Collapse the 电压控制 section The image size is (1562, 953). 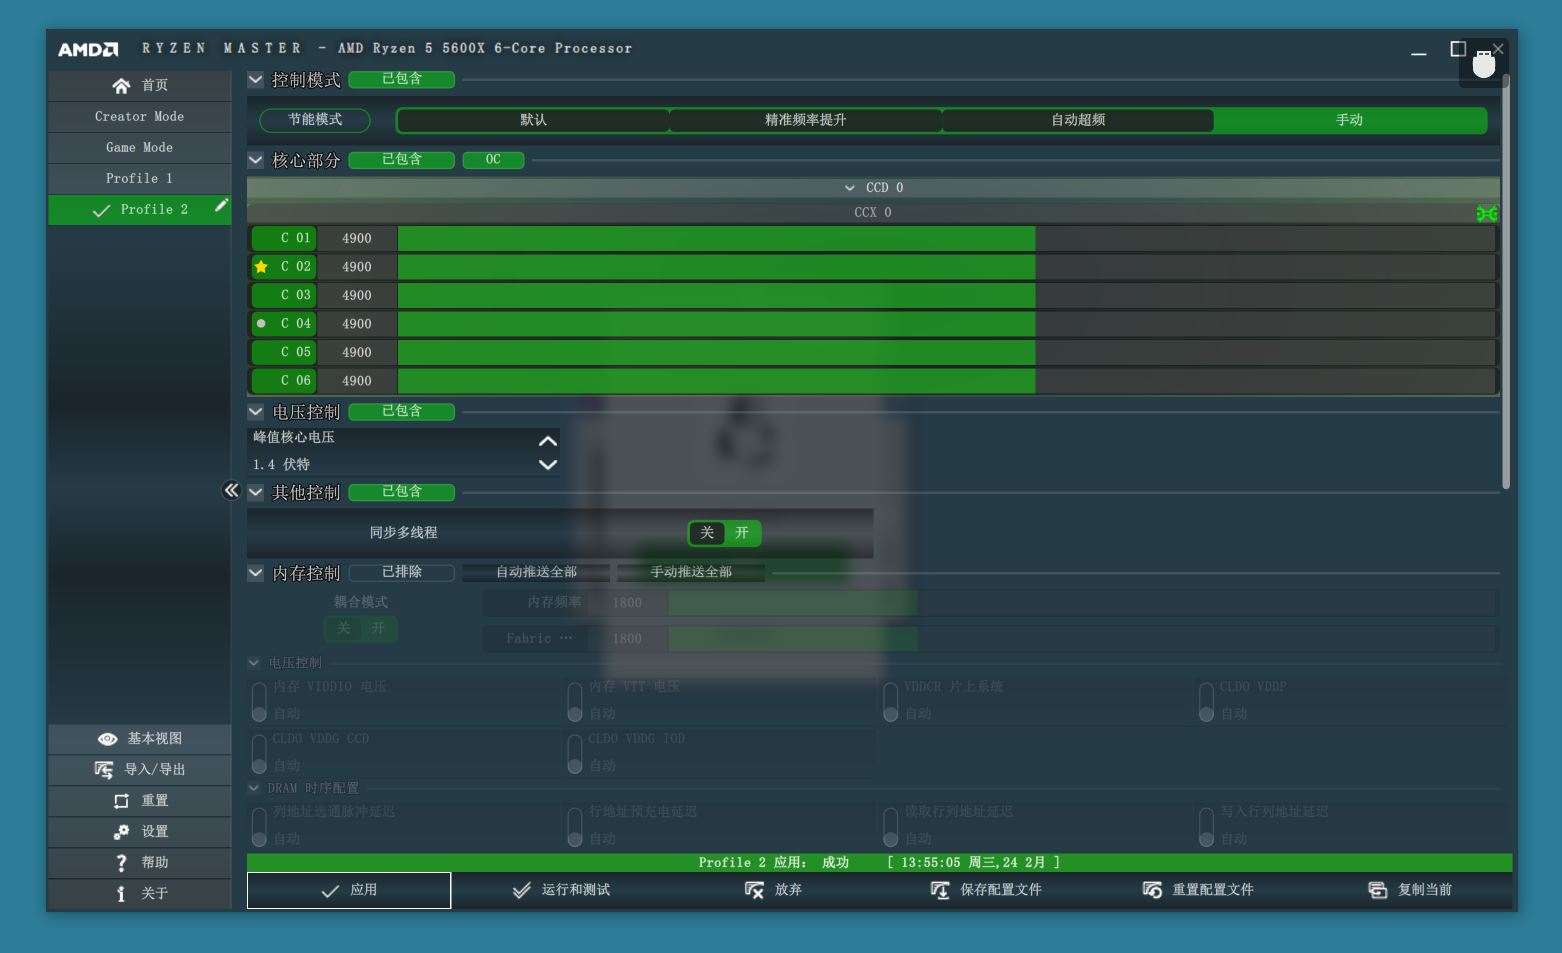point(256,412)
